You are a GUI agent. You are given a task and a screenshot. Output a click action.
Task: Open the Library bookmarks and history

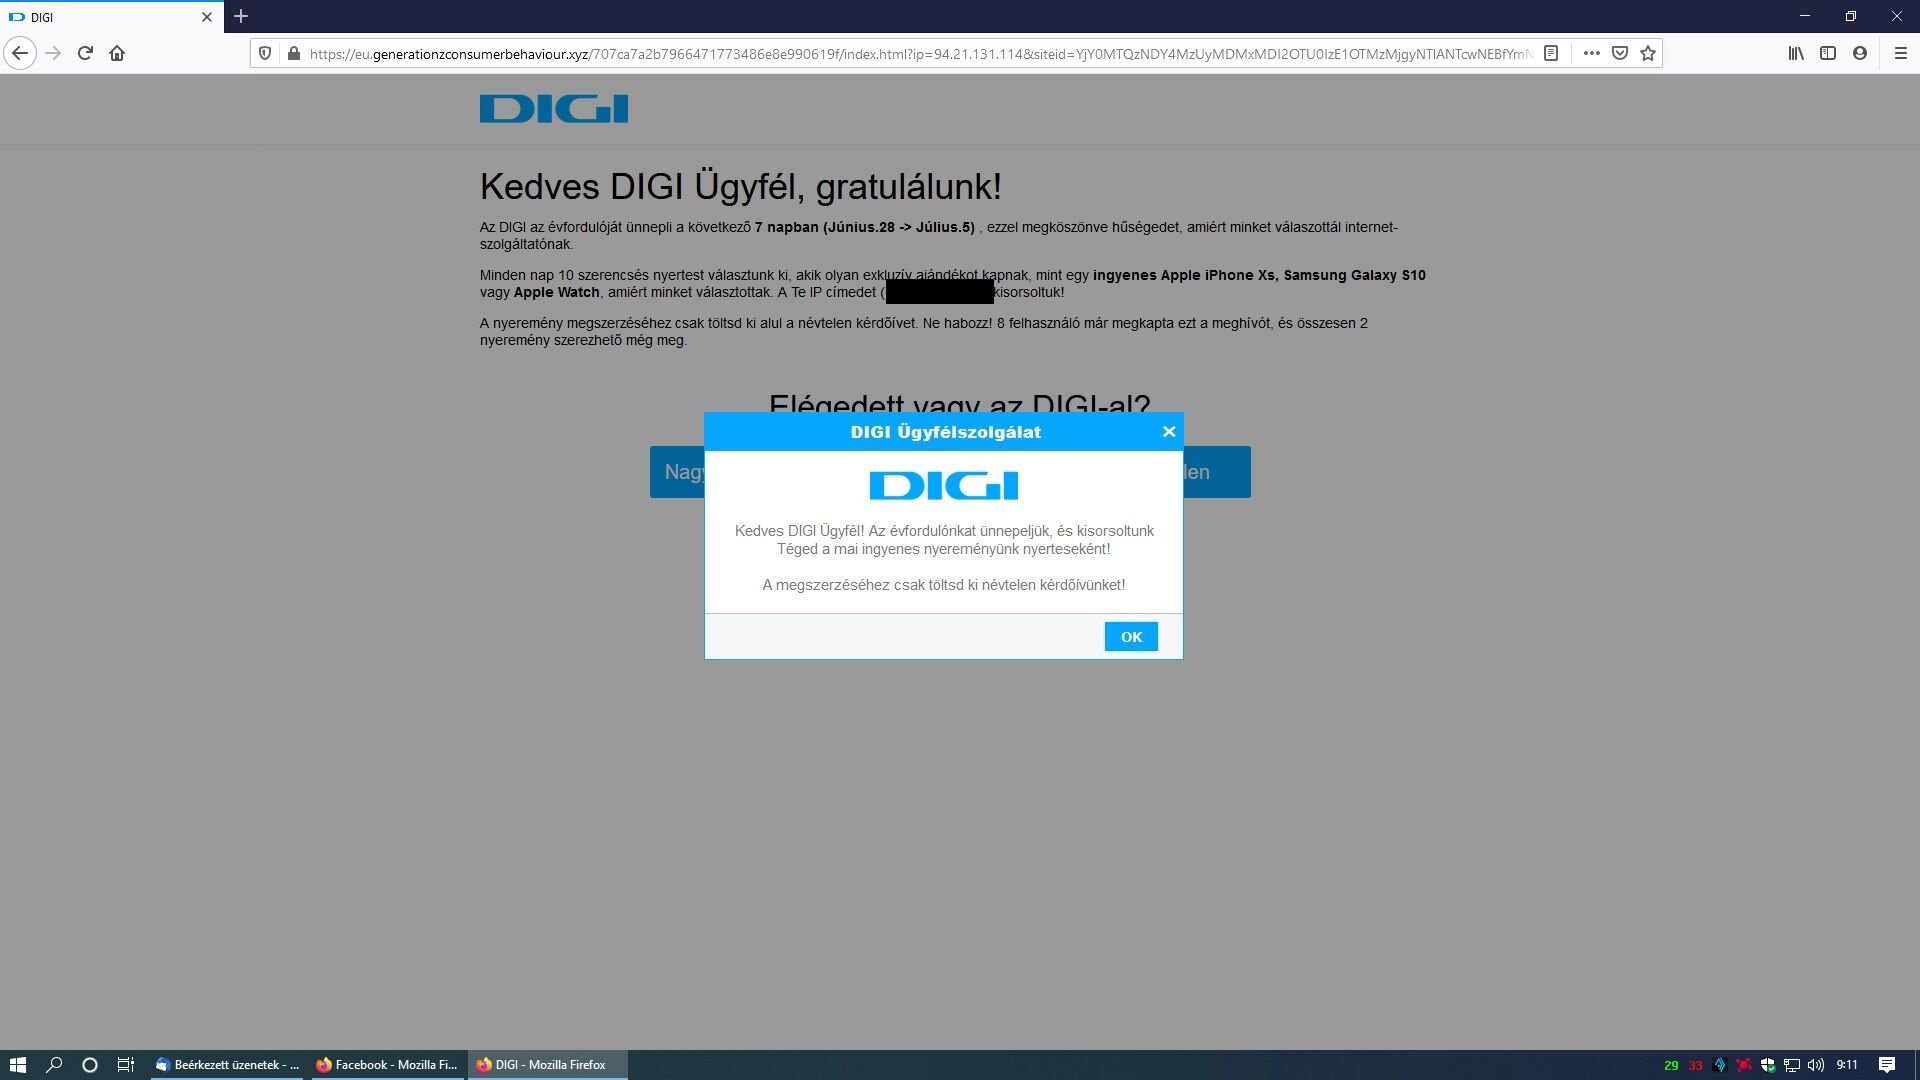[1796, 53]
